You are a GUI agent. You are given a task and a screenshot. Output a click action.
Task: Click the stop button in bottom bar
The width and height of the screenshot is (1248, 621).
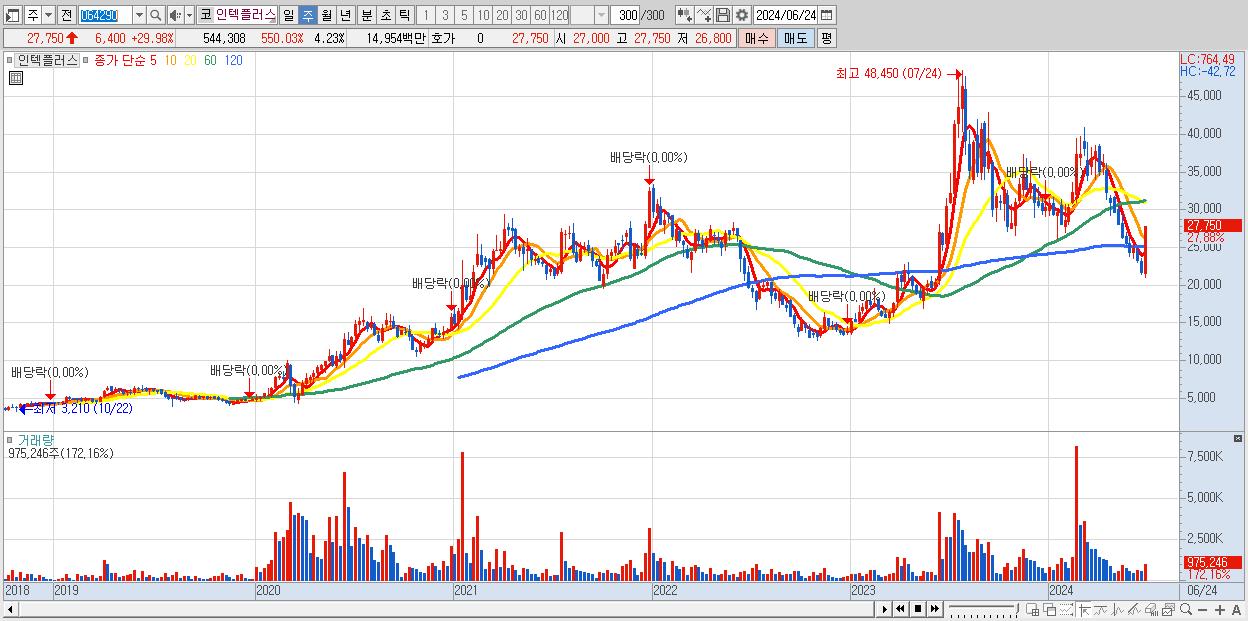(x=917, y=609)
